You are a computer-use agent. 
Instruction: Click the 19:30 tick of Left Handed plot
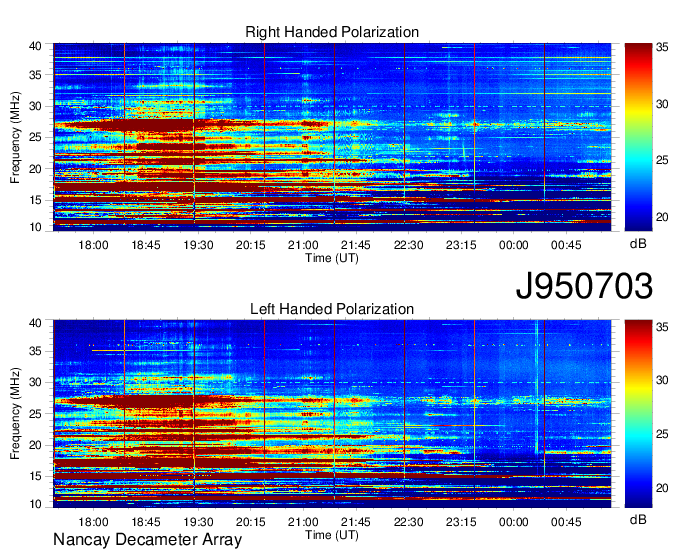click(198, 522)
